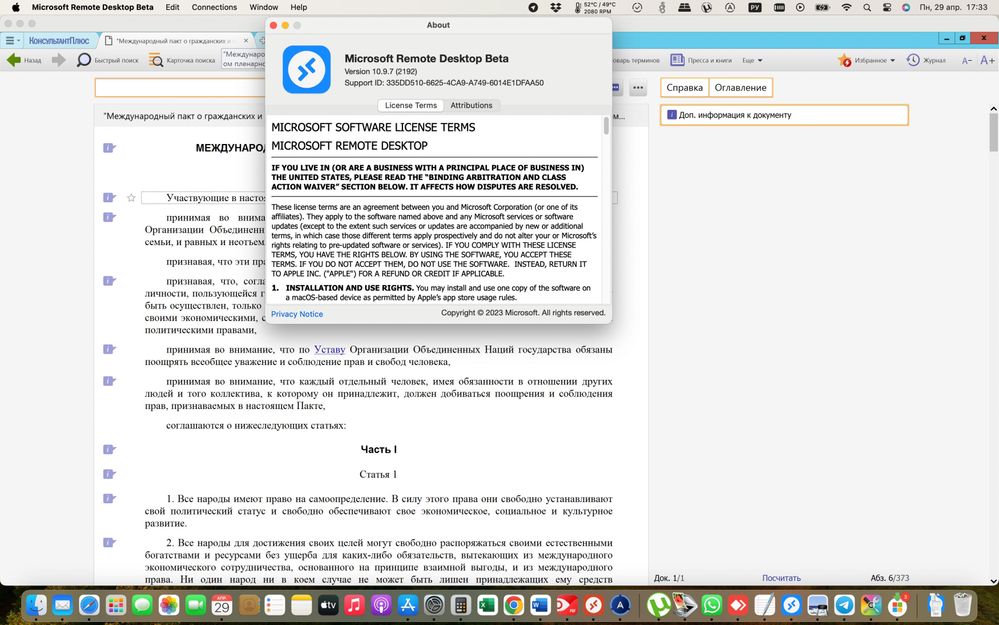Open Карточка поиска search card

coord(182,60)
